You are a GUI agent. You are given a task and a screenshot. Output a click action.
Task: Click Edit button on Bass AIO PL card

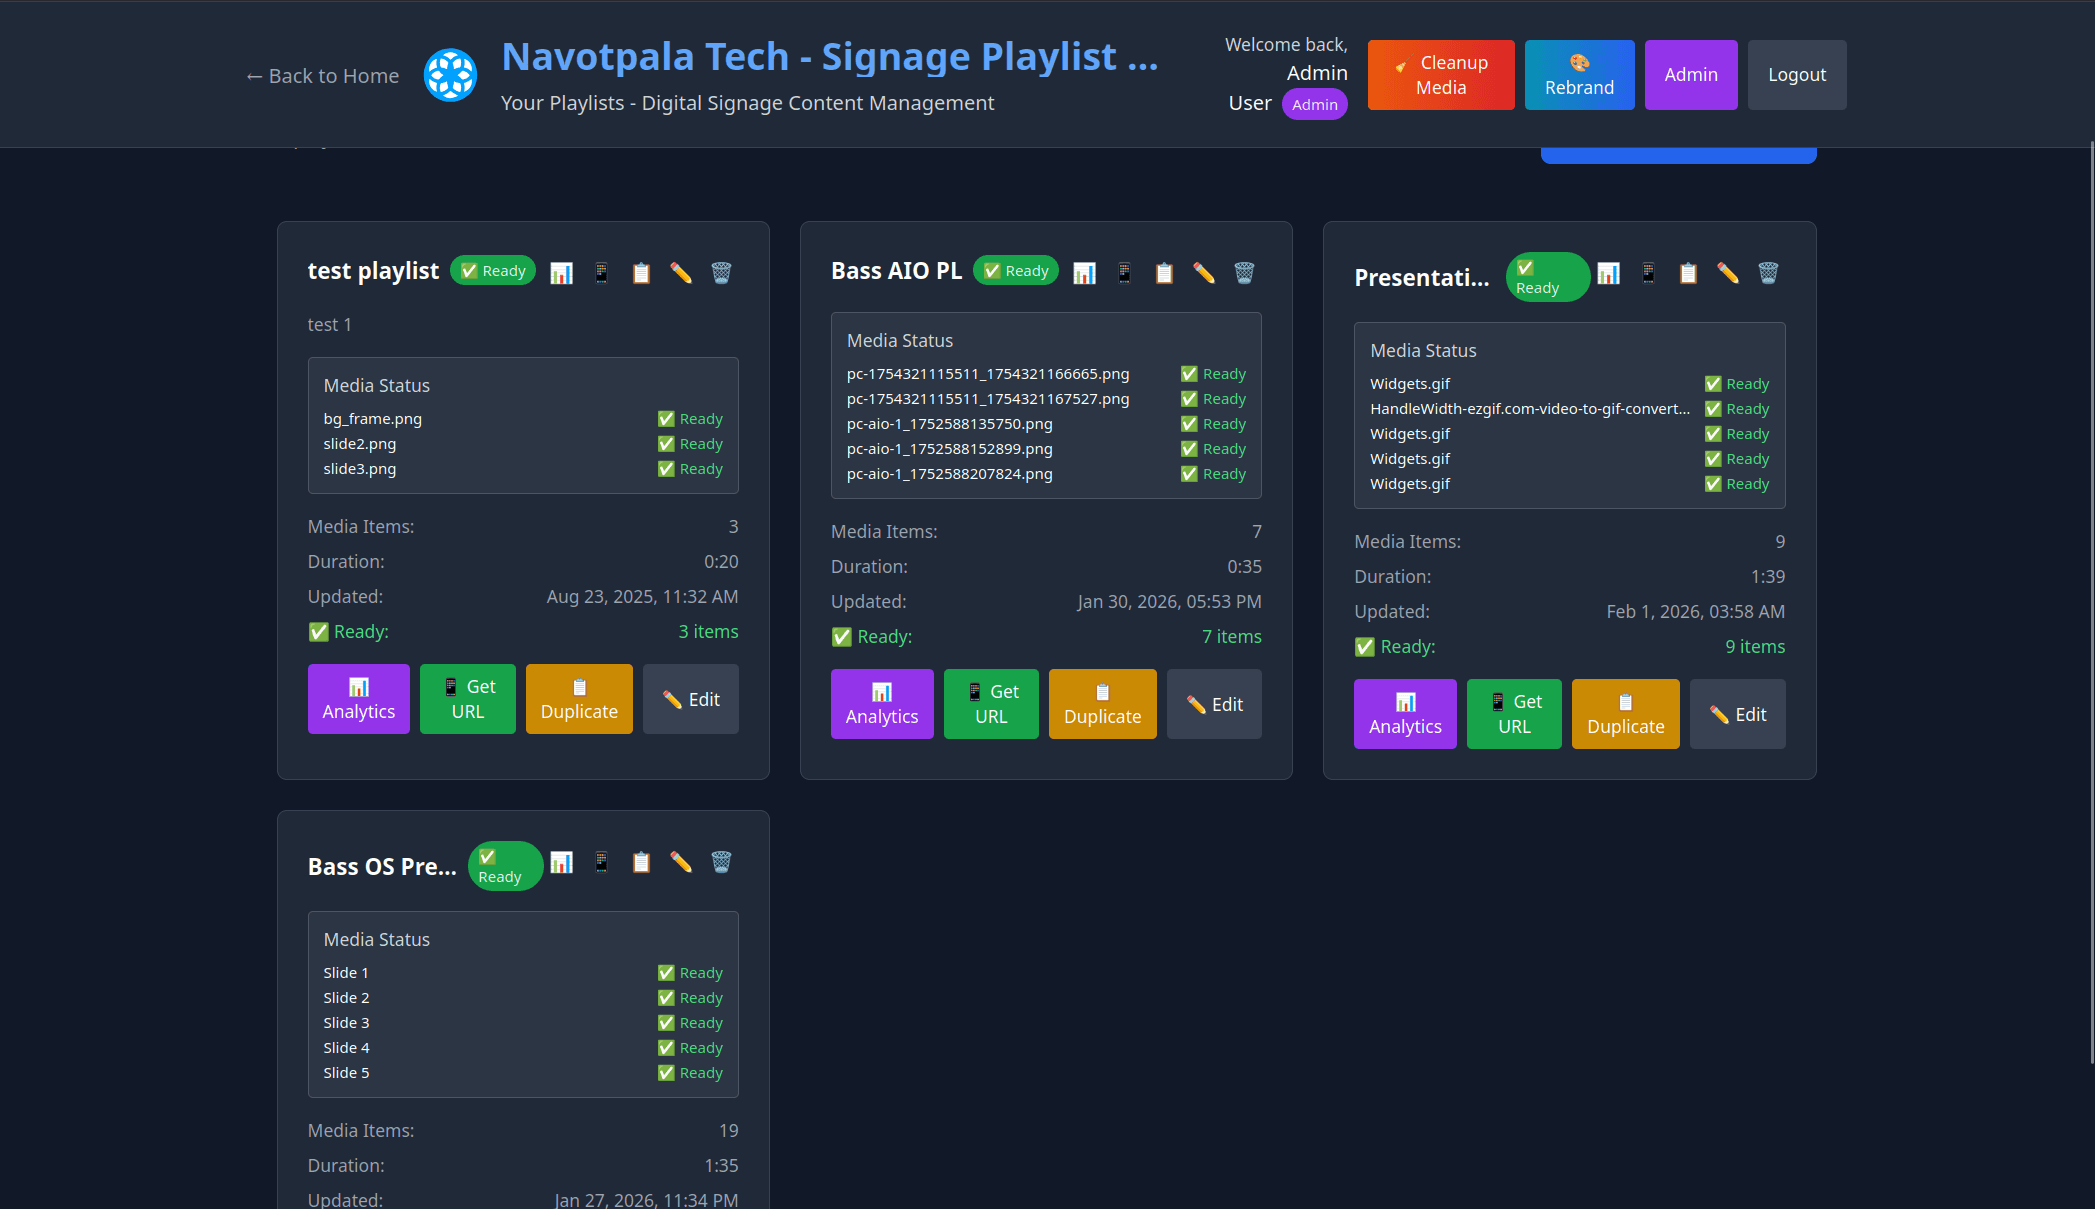tap(1214, 704)
